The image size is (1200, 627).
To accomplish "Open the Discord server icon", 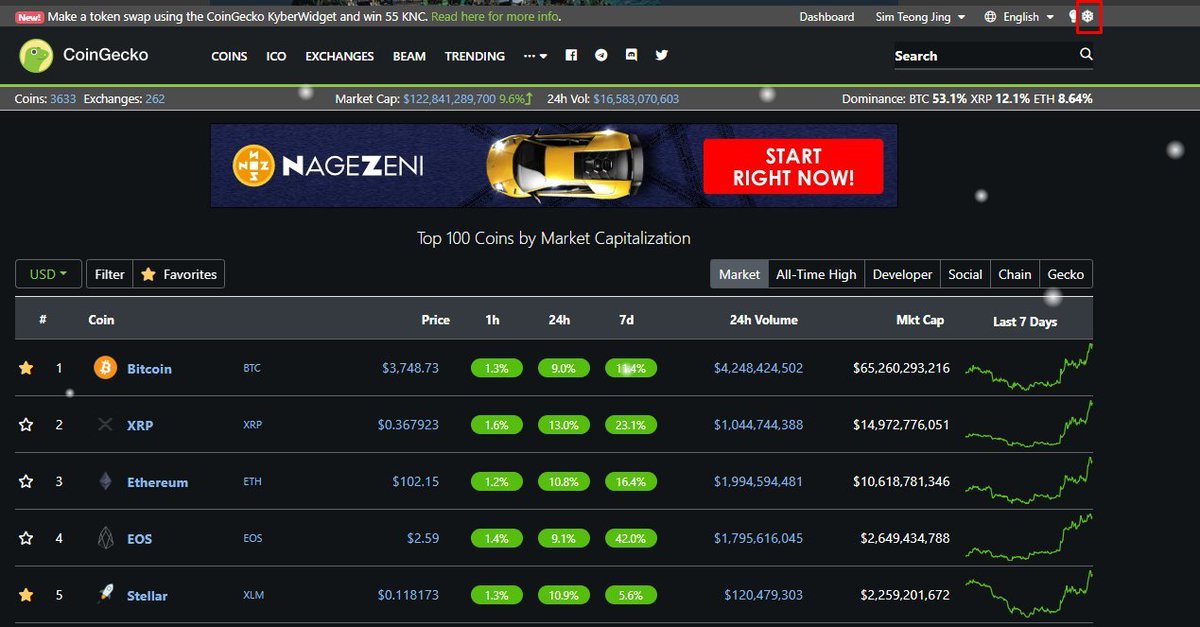I will 631,56.
